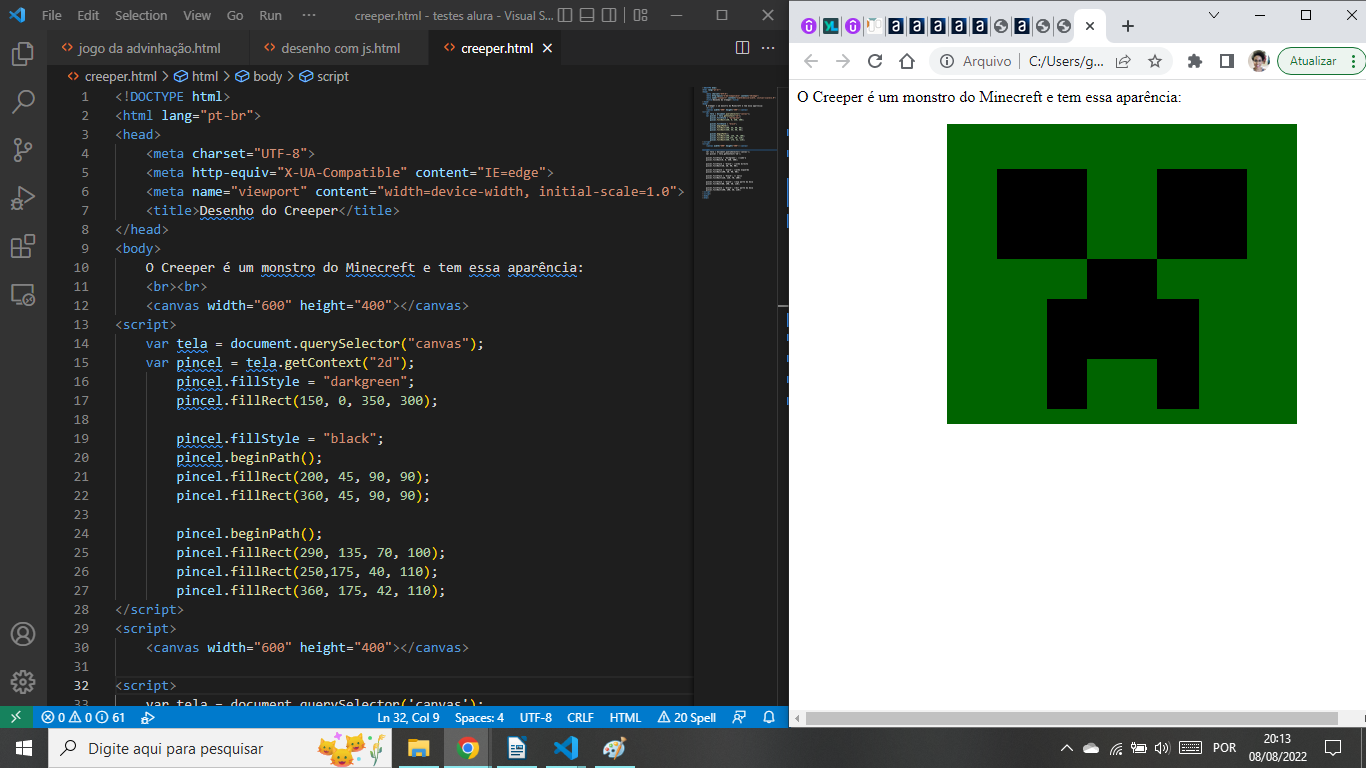The image size is (1366, 768).
Task: Open the Chrome Extensions puzzle icon
Action: click(1194, 61)
